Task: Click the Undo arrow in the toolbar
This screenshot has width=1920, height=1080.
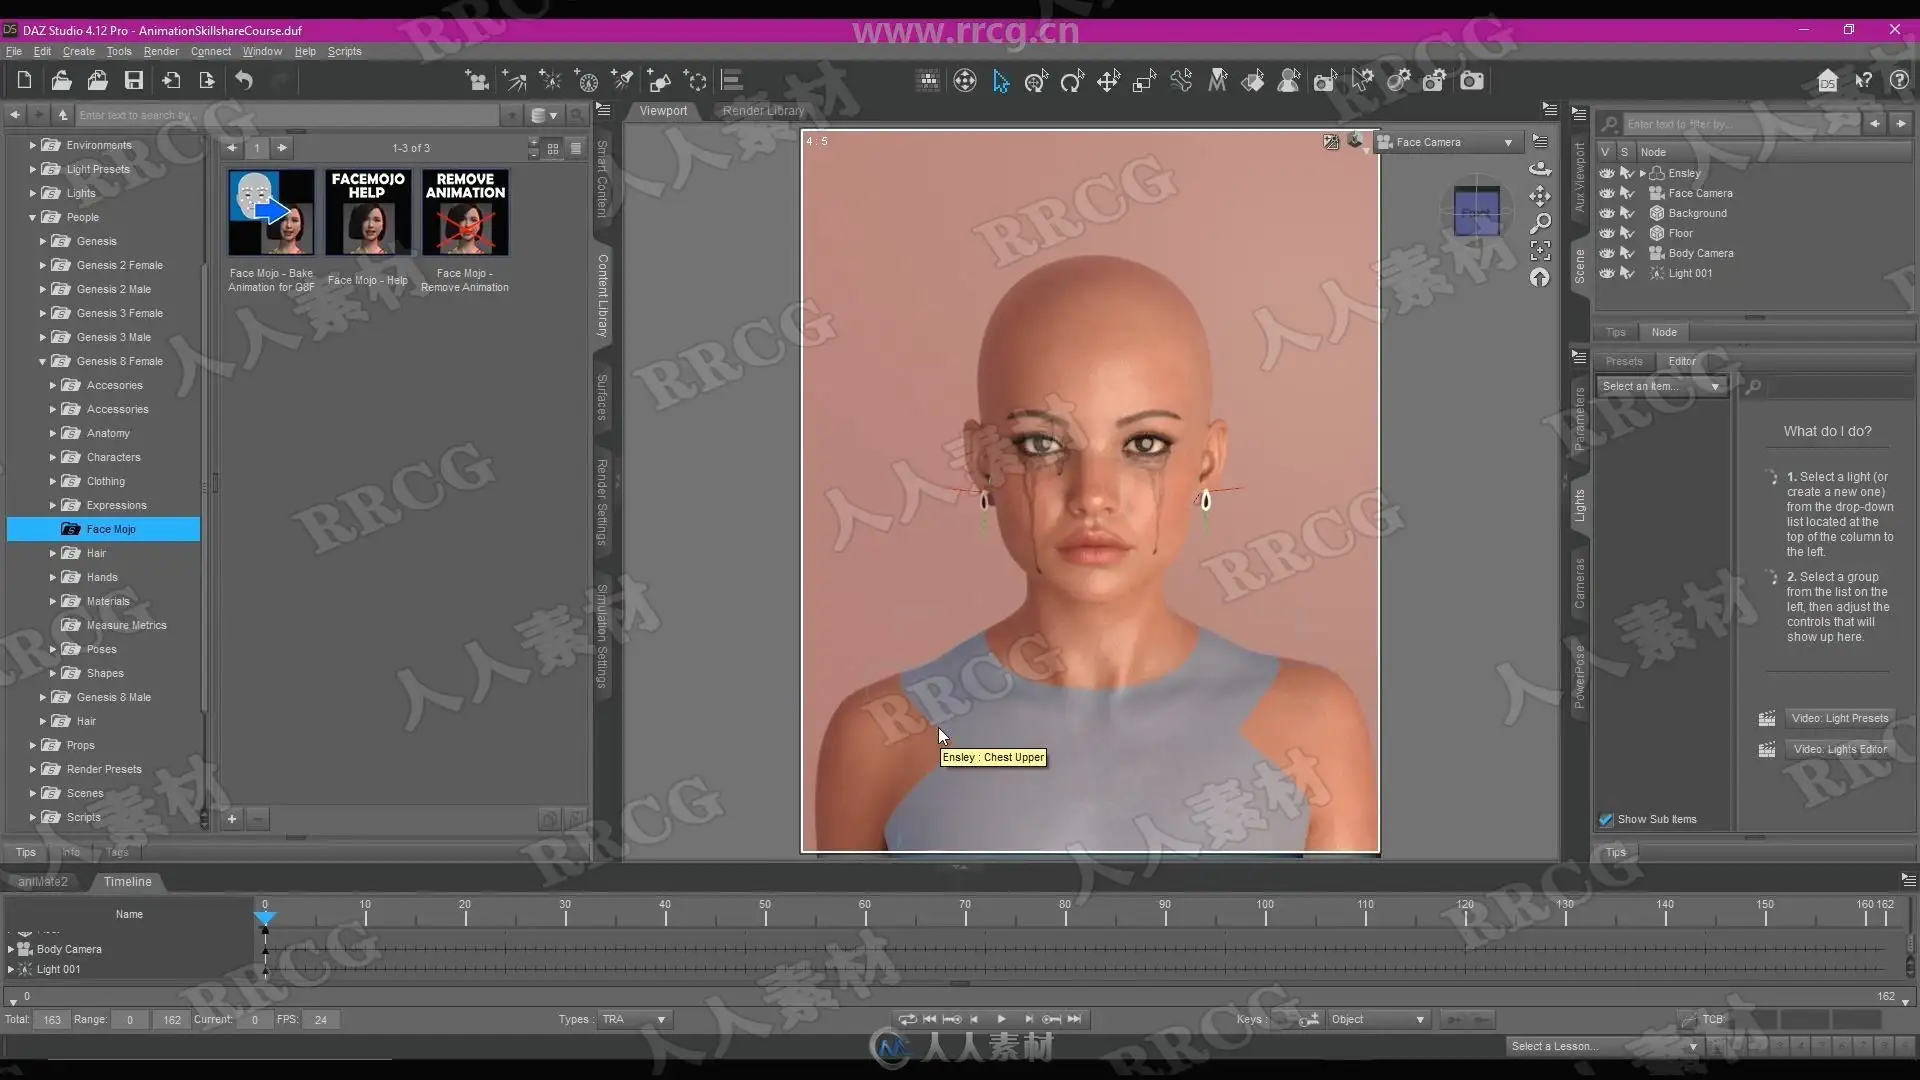Action: (x=243, y=81)
